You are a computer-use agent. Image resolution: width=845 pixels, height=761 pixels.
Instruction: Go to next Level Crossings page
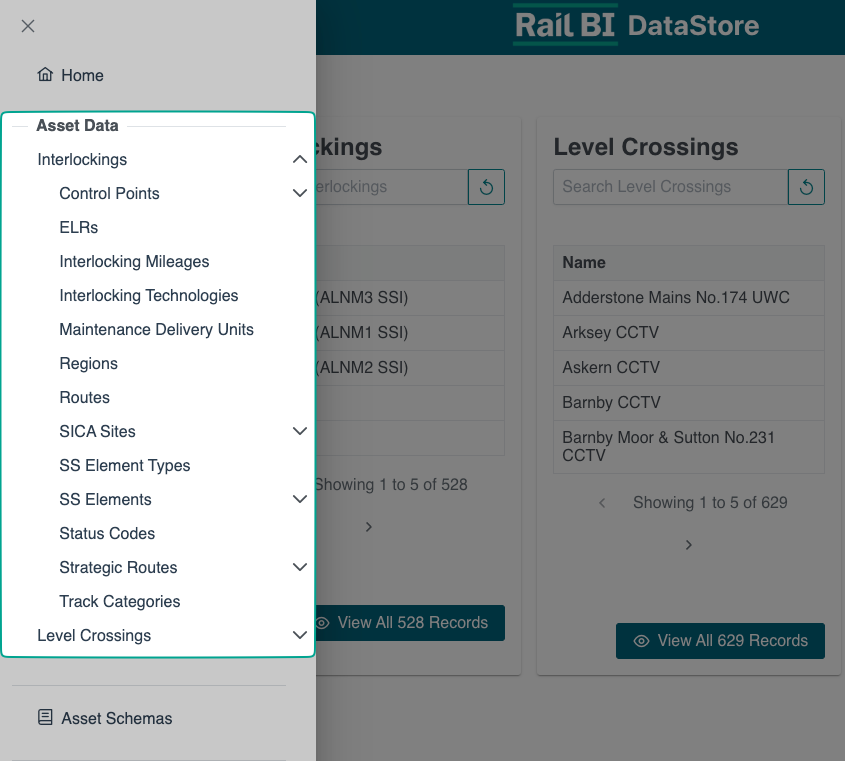tap(689, 545)
